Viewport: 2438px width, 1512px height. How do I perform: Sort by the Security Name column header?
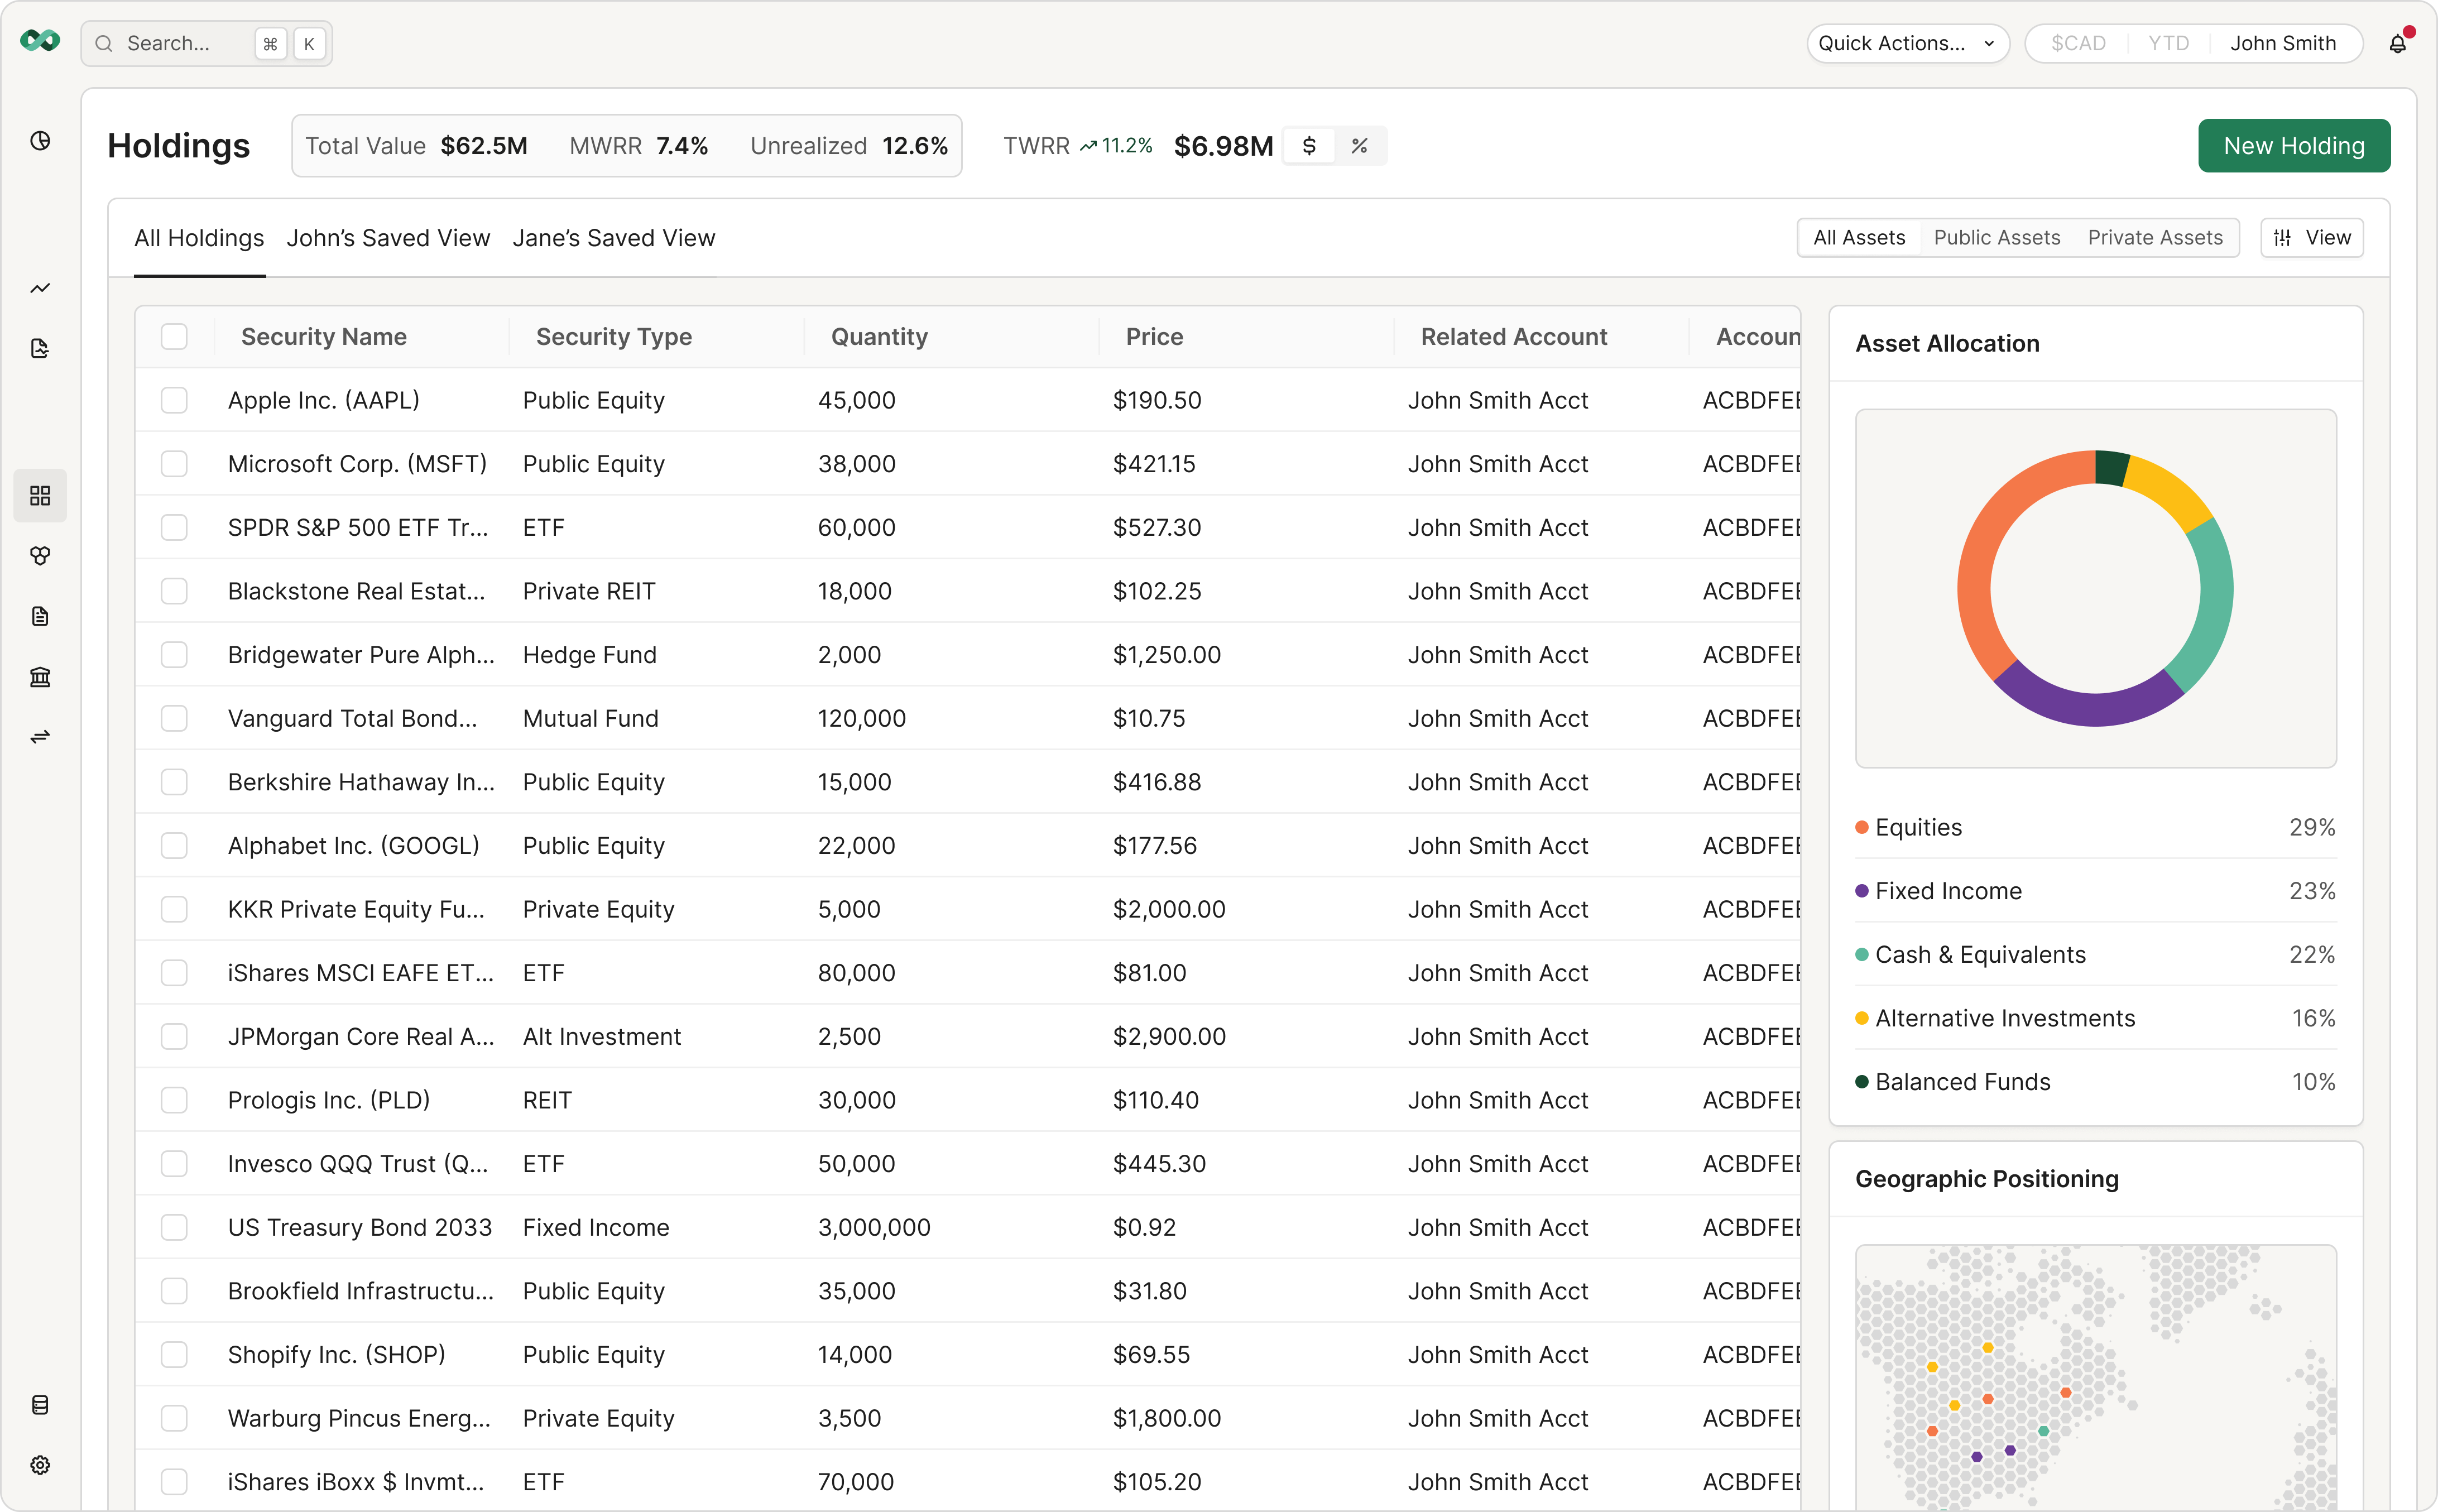click(324, 337)
